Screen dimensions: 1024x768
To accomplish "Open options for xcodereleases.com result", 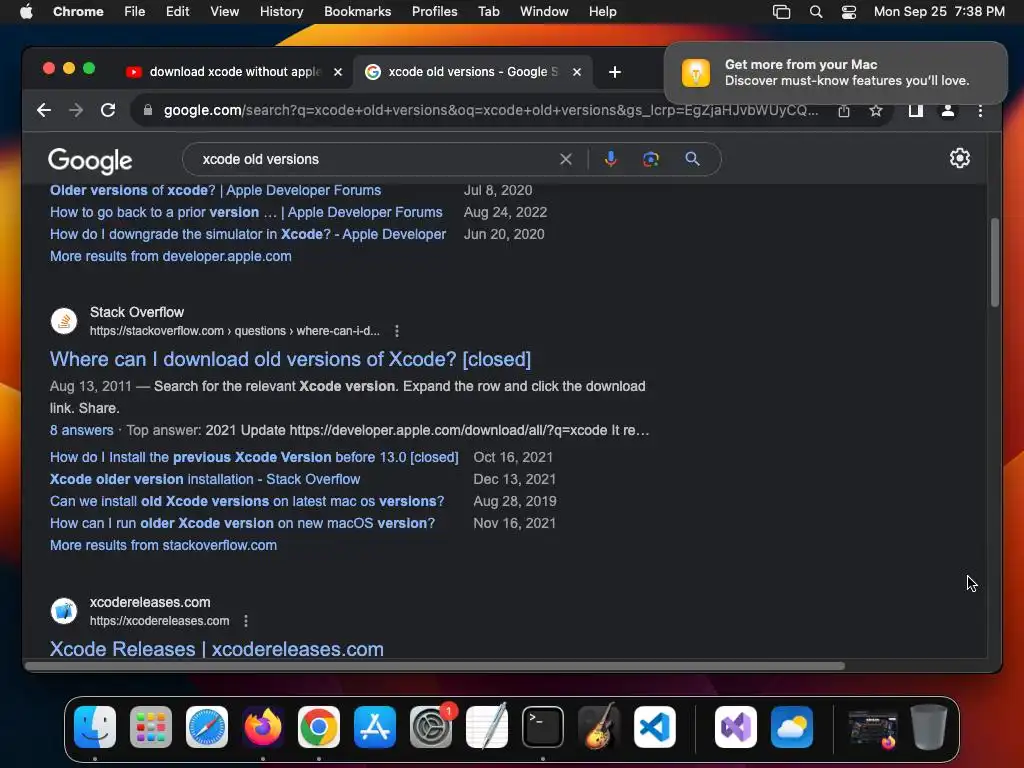I will tap(246, 621).
